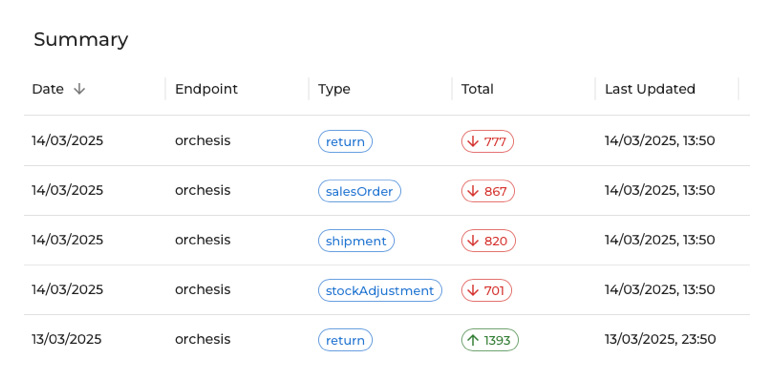The height and width of the screenshot is (380, 775).
Task: Click the return tag in the first row
Action: 345,142
